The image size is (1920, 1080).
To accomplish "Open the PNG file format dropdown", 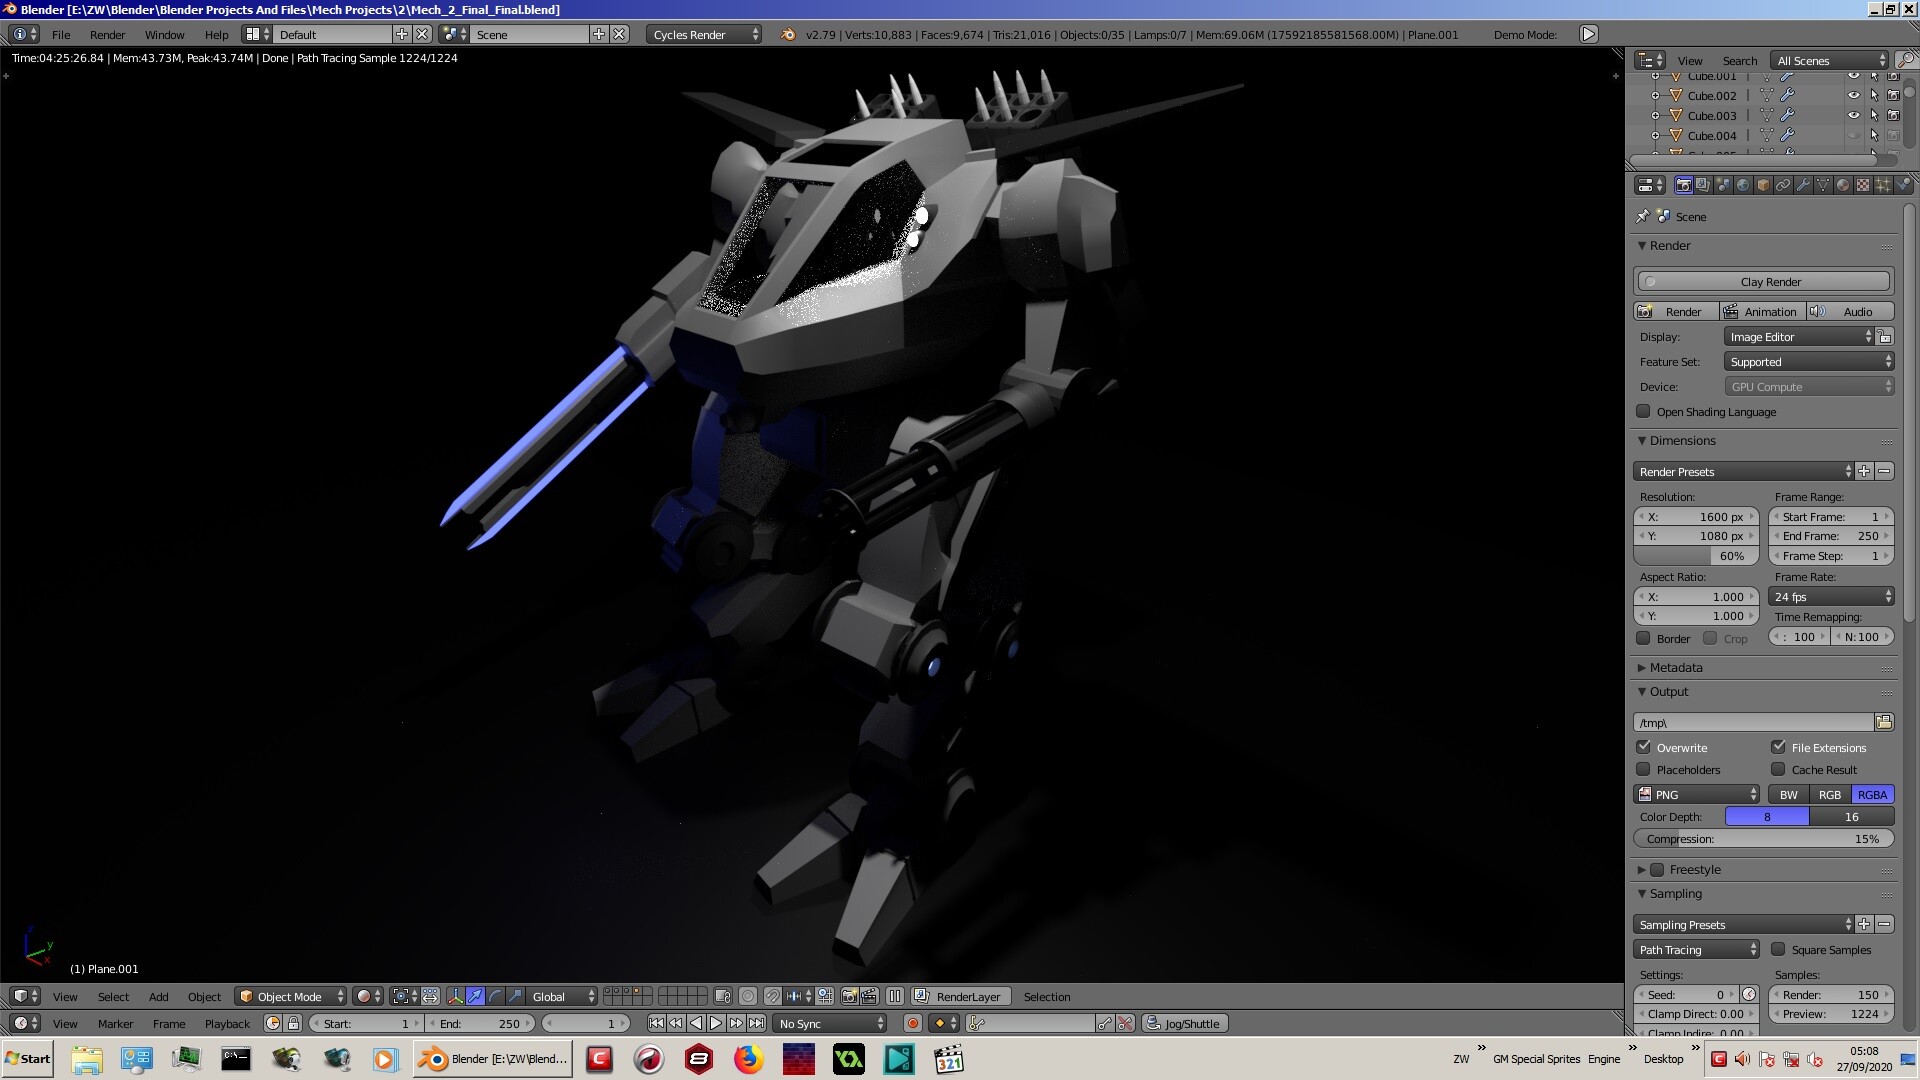I will coord(1696,794).
